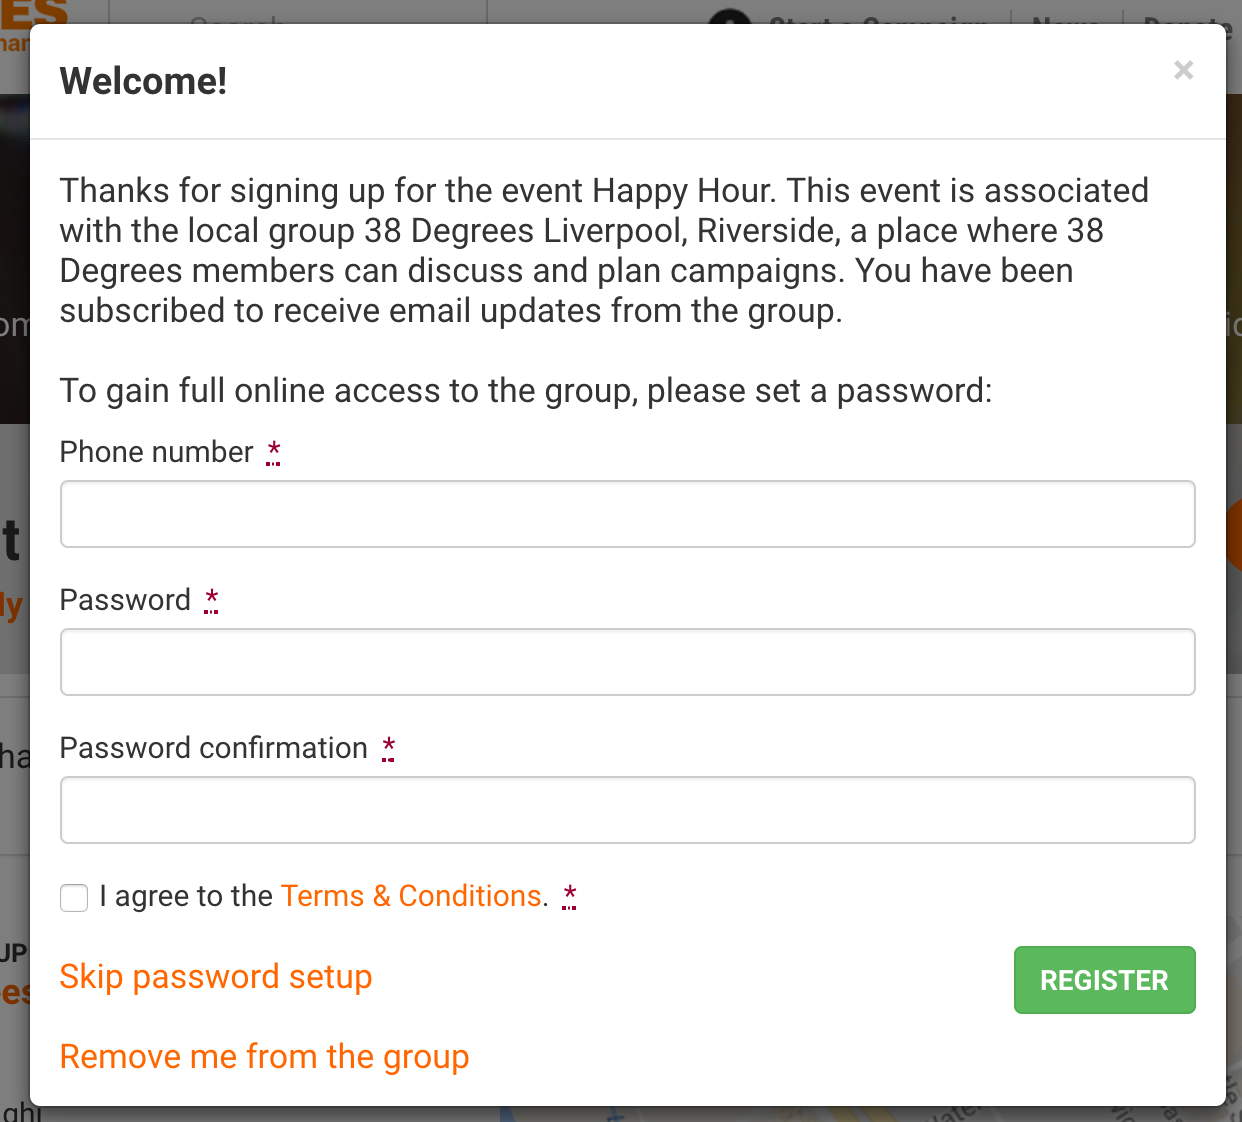Click the required asterisk next to Password
The width and height of the screenshot is (1242, 1122).
pyautogui.click(x=211, y=600)
